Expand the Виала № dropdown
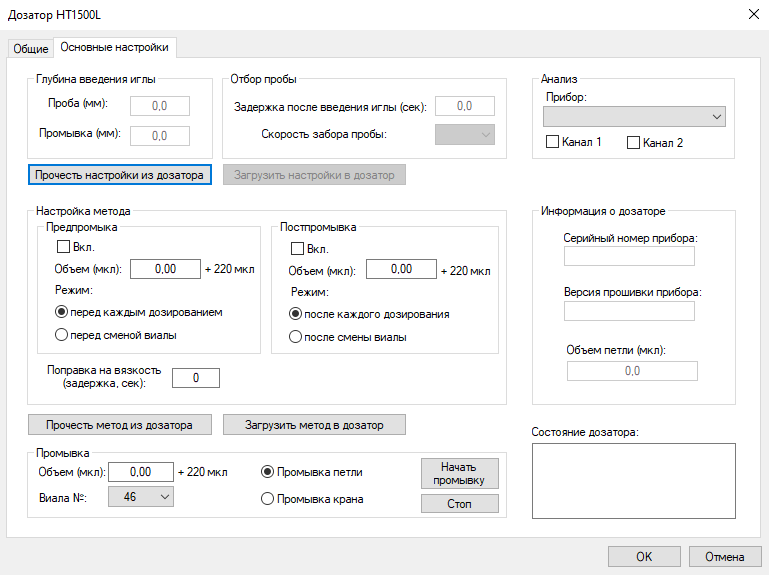The height and width of the screenshot is (575, 769). (141, 495)
